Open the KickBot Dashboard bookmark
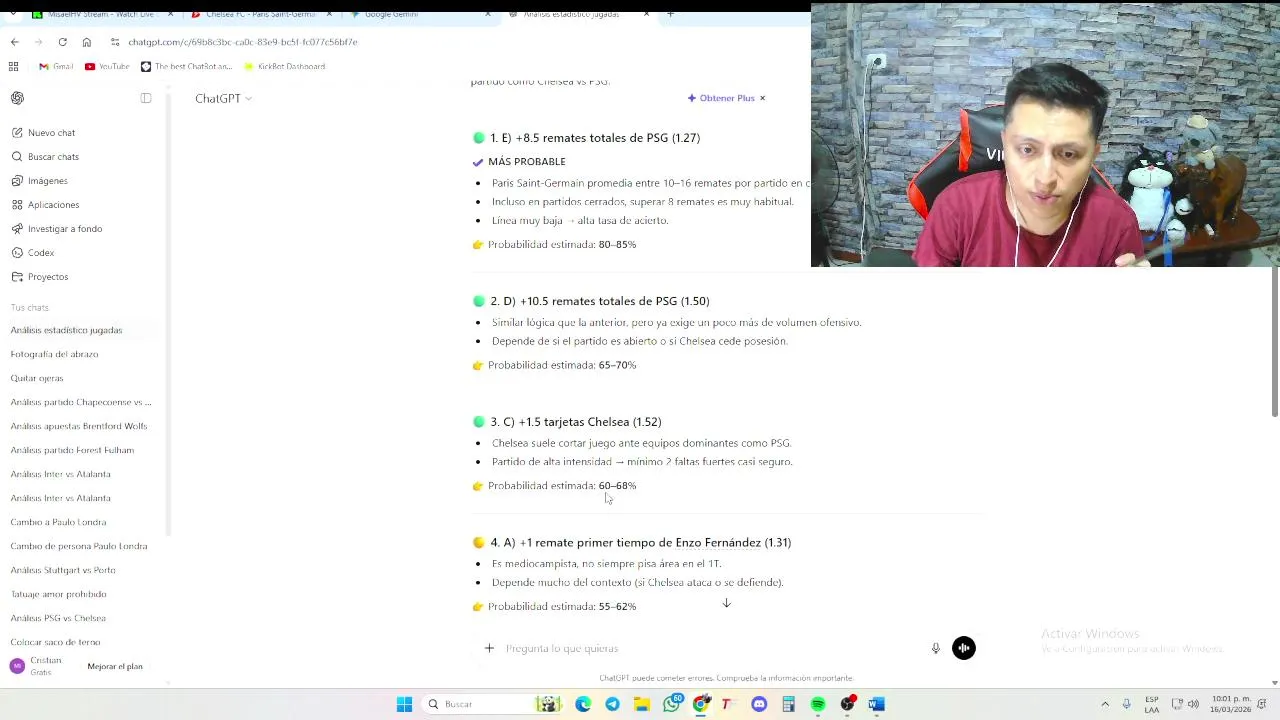 click(x=284, y=66)
